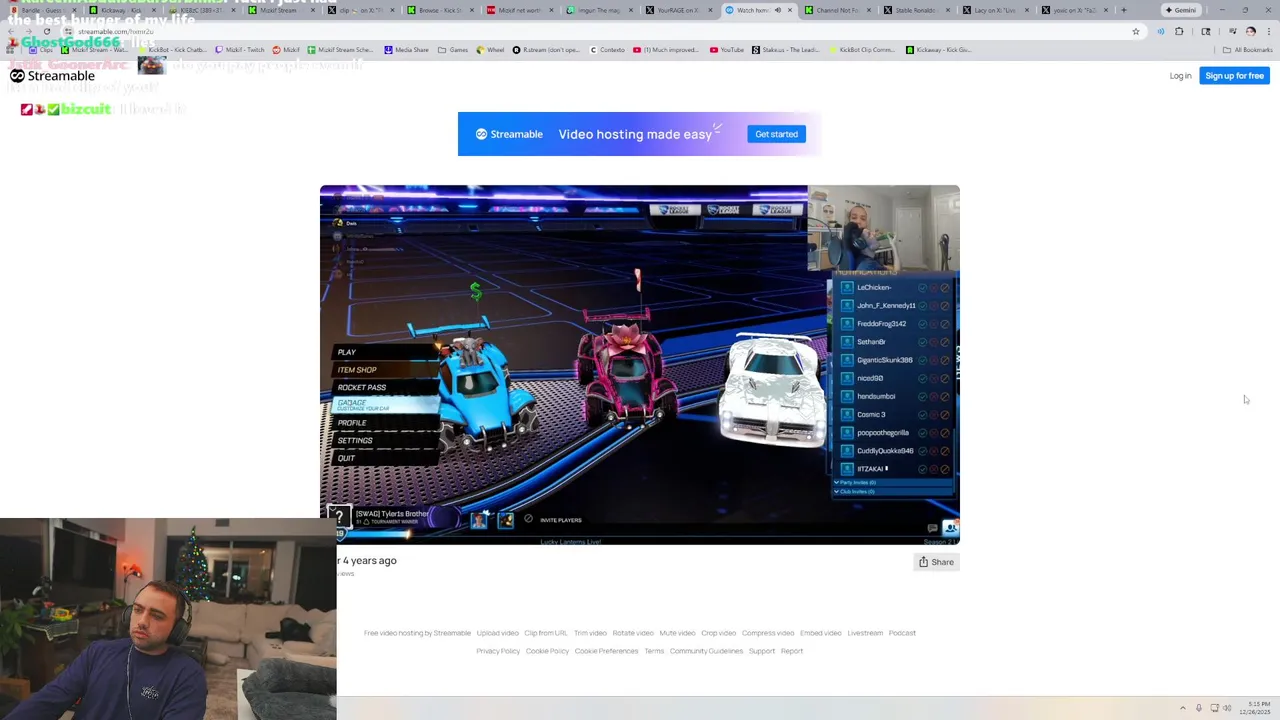Open the Gemini button in Chrome
The height and width of the screenshot is (720, 1280).
(1181, 10)
